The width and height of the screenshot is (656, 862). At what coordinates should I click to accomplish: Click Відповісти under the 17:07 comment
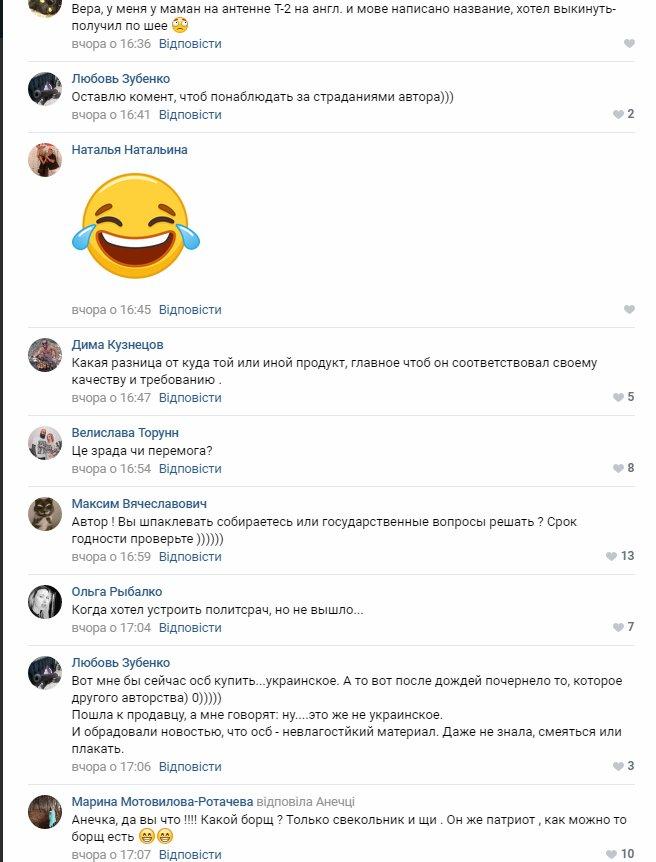click(x=190, y=855)
